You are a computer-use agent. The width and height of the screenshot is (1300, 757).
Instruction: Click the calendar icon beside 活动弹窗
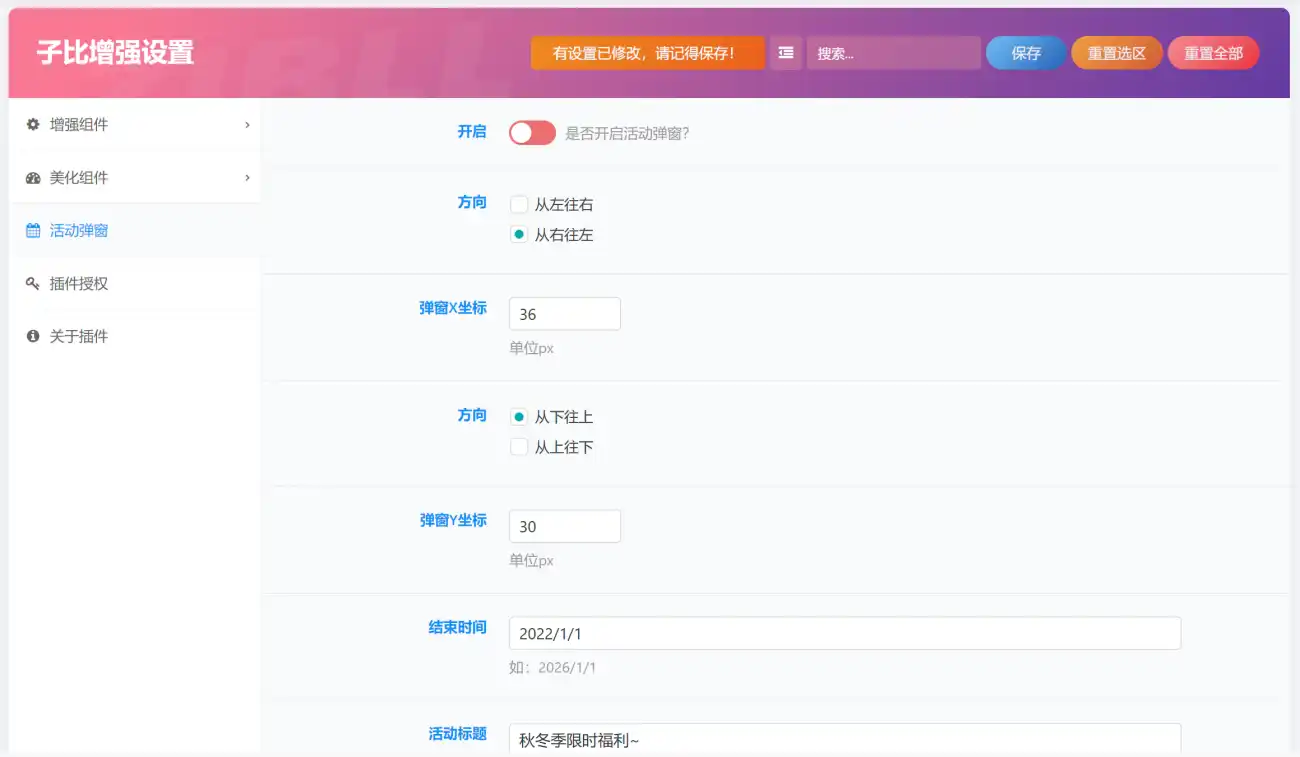33,231
